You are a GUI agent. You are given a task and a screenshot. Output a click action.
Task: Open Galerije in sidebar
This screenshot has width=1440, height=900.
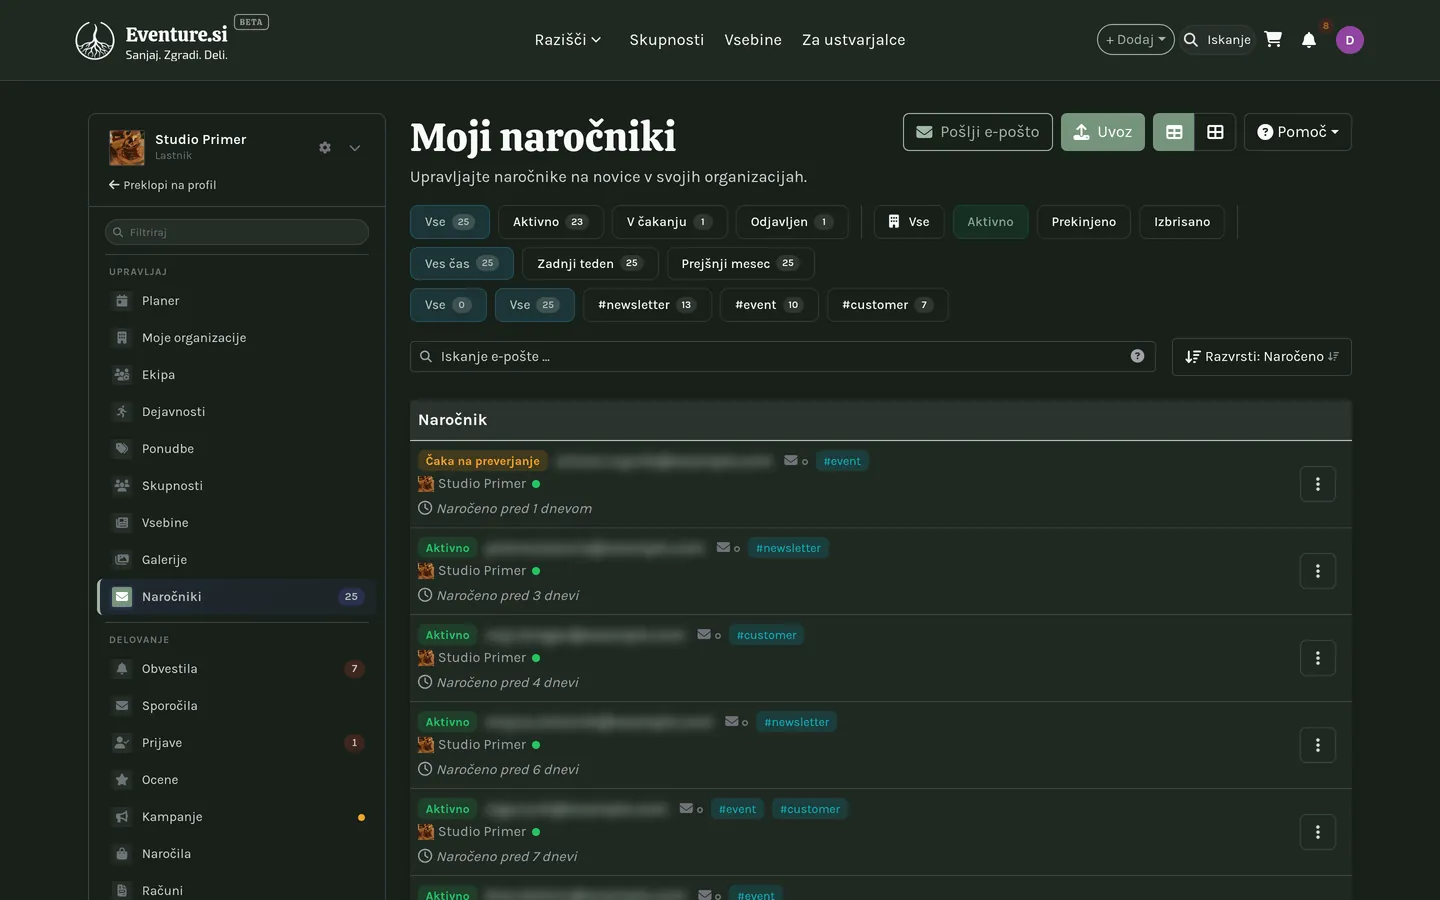coord(236,560)
